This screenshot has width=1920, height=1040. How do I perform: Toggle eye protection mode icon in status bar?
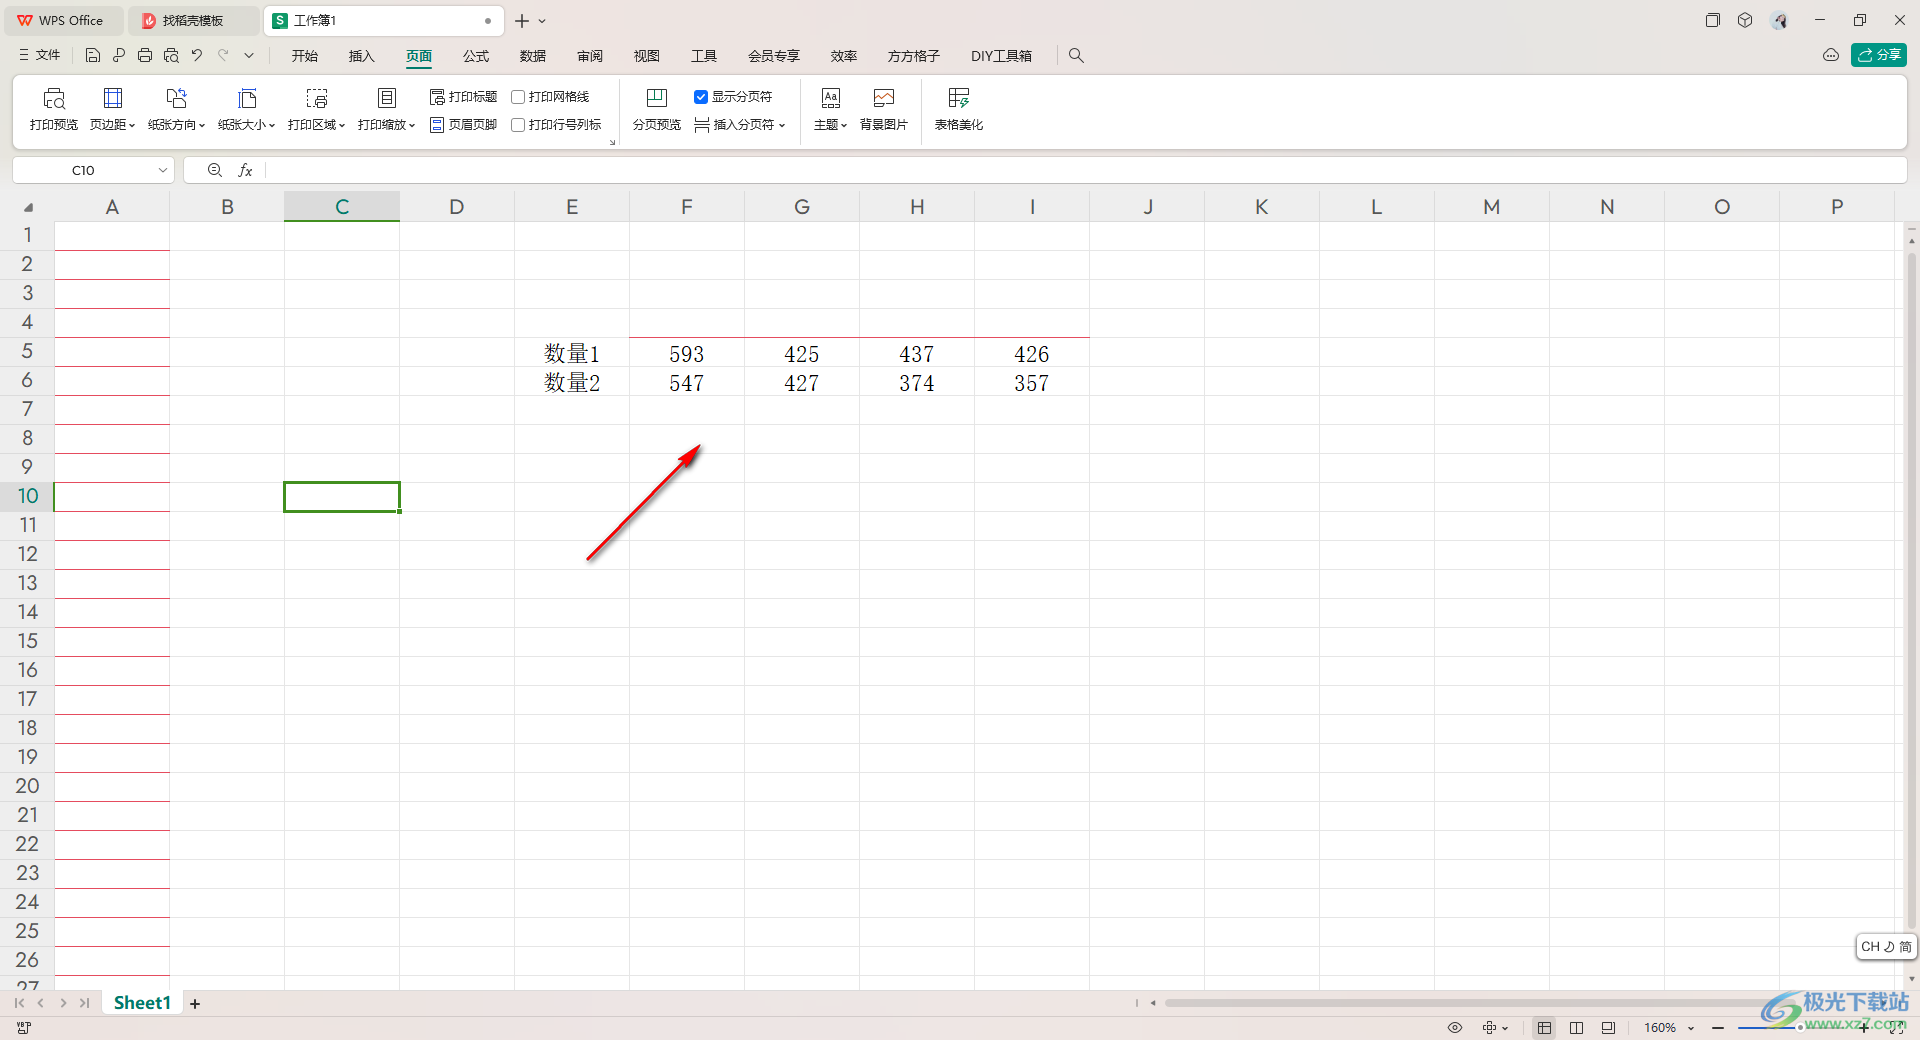[1455, 1027]
